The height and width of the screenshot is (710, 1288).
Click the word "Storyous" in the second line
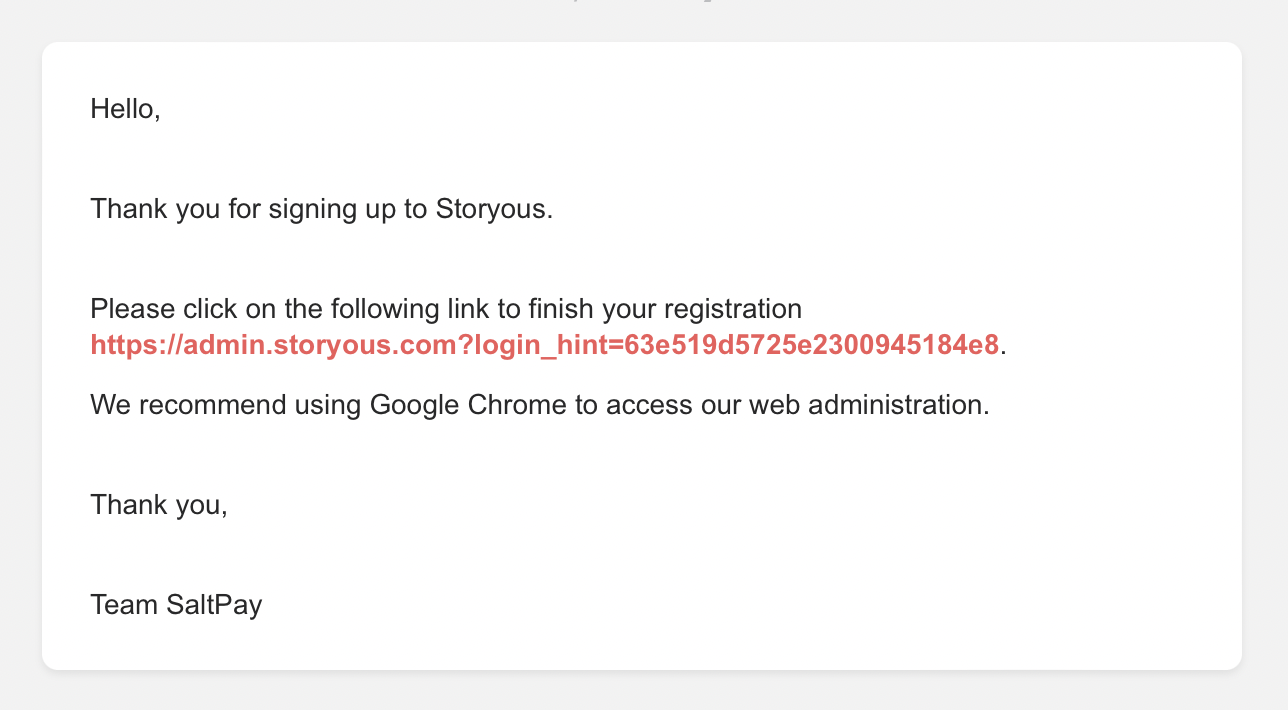(x=491, y=209)
